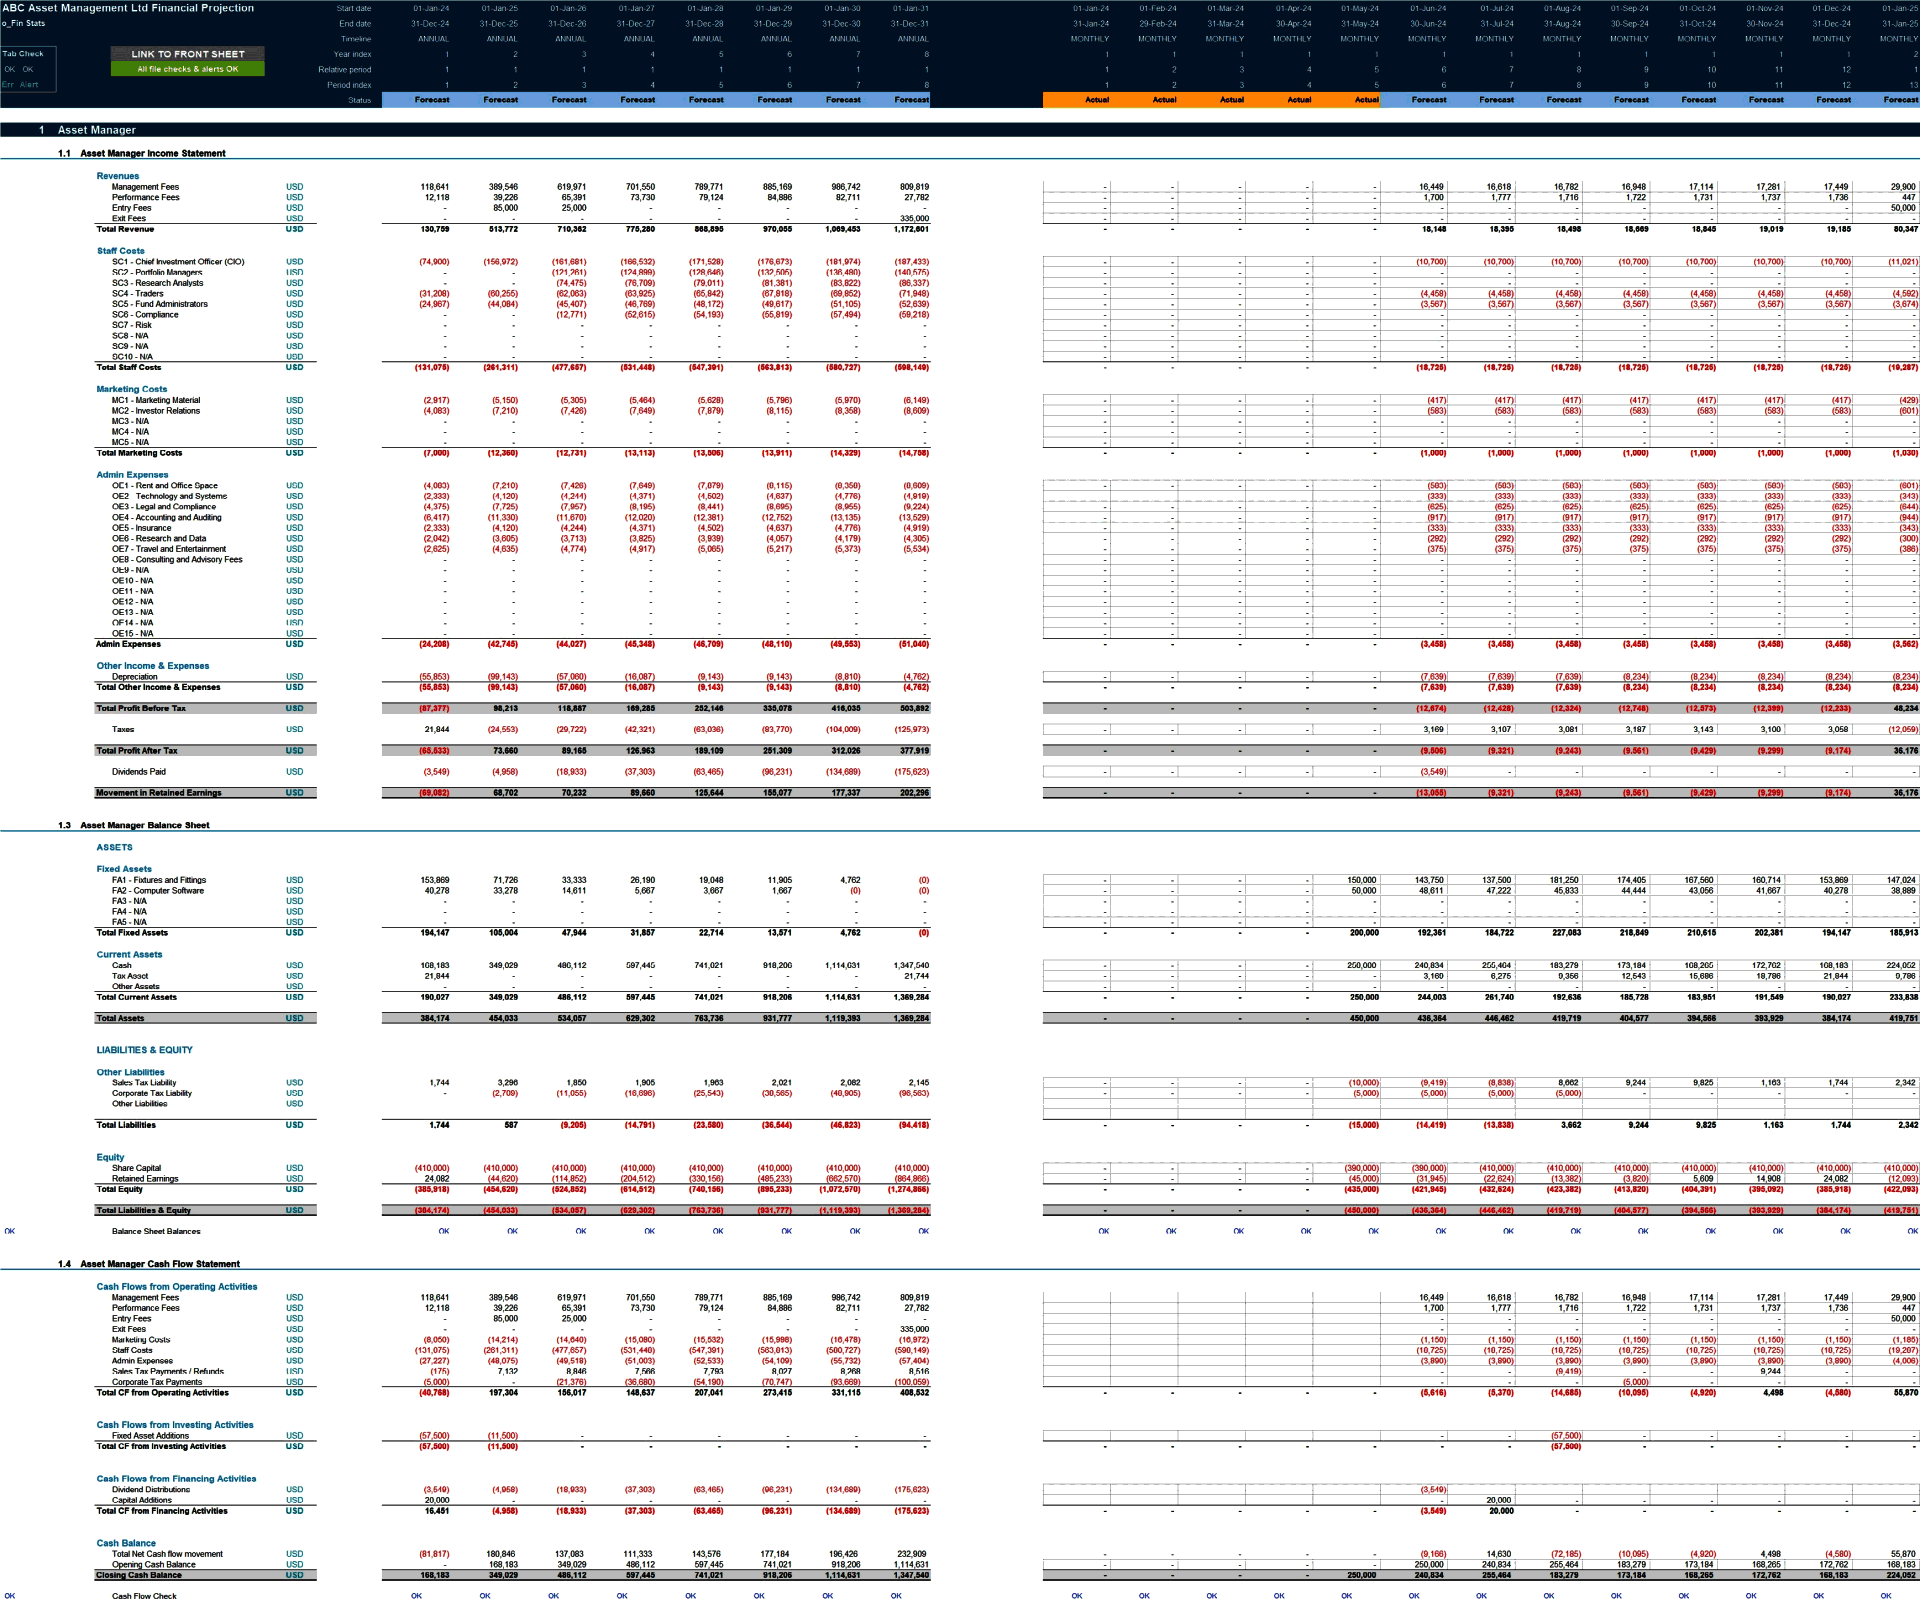The image size is (1920, 1606).
Task: Select the 'All file checks & alerts OK' cell
Action: click(x=187, y=69)
